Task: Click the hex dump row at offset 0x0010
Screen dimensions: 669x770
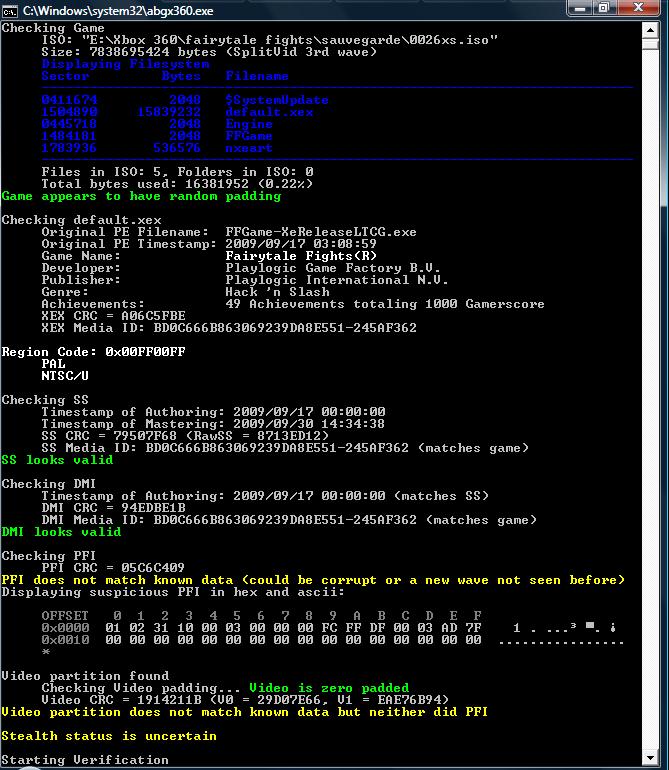Action: 333,640
